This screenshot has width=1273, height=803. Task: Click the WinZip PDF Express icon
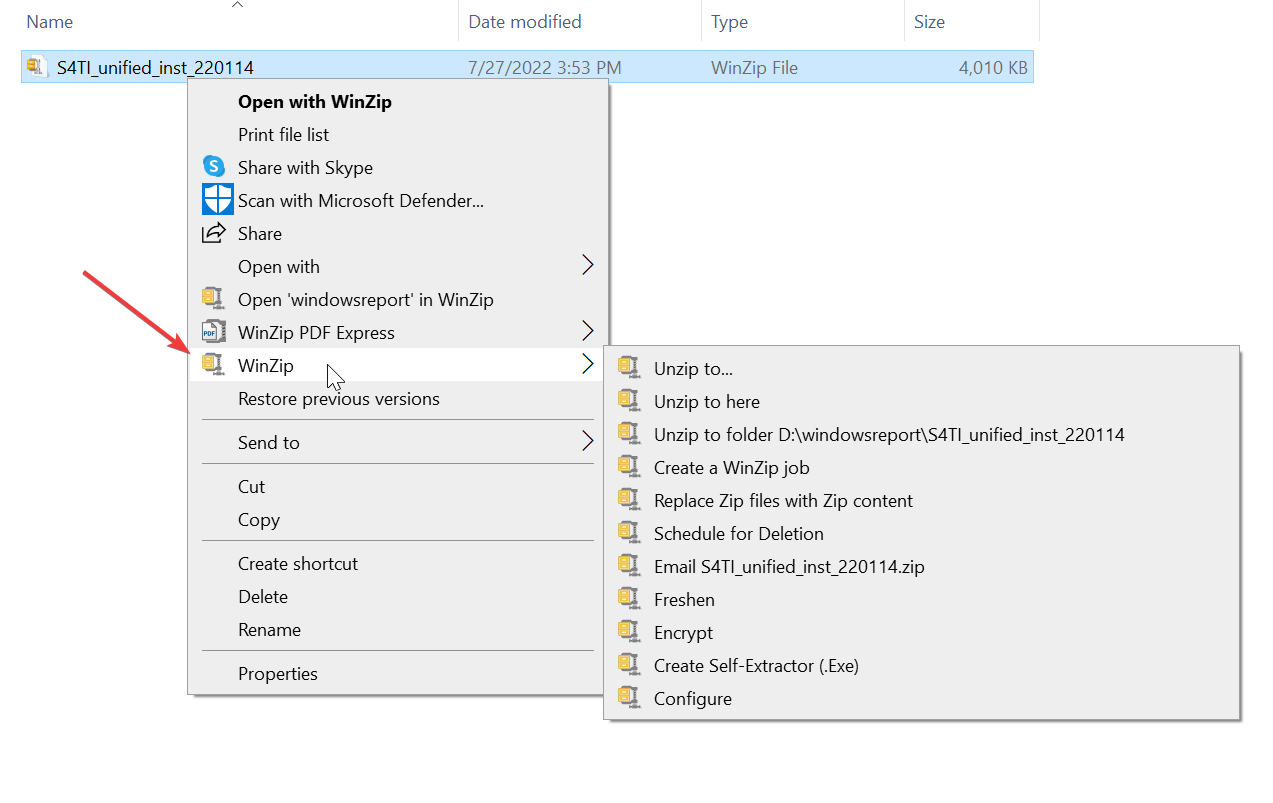pyautogui.click(x=213, y=331)
